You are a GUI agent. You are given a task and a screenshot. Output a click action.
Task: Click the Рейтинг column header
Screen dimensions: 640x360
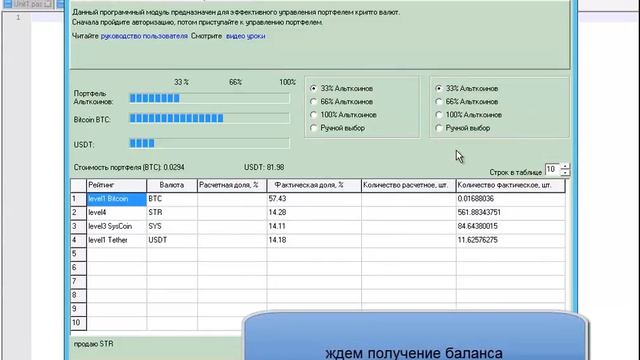(x=116, y=185)
